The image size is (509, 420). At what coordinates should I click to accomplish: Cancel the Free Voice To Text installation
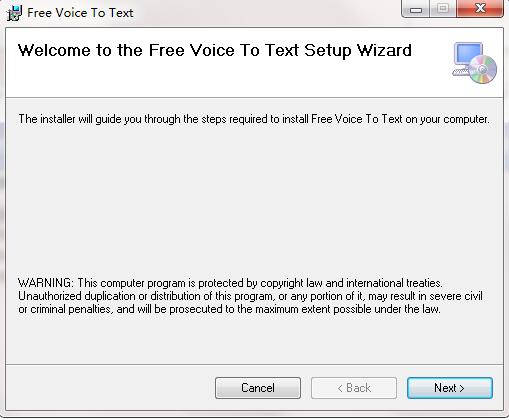258,388
